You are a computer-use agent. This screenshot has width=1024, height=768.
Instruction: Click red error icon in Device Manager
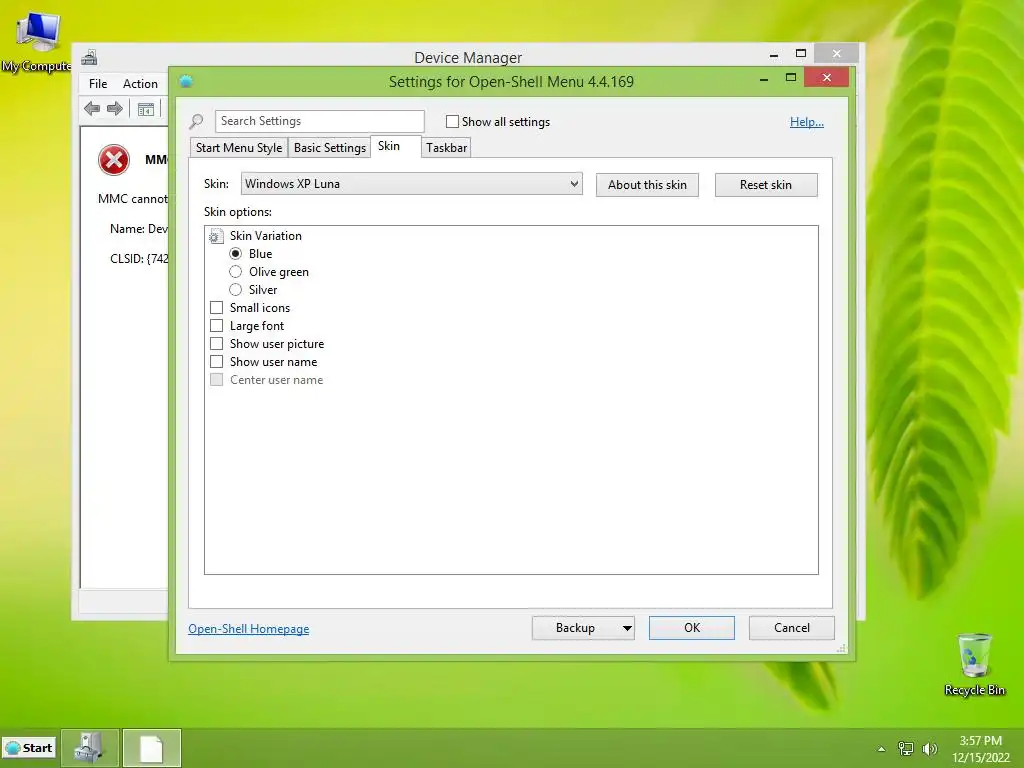[114, 160]
